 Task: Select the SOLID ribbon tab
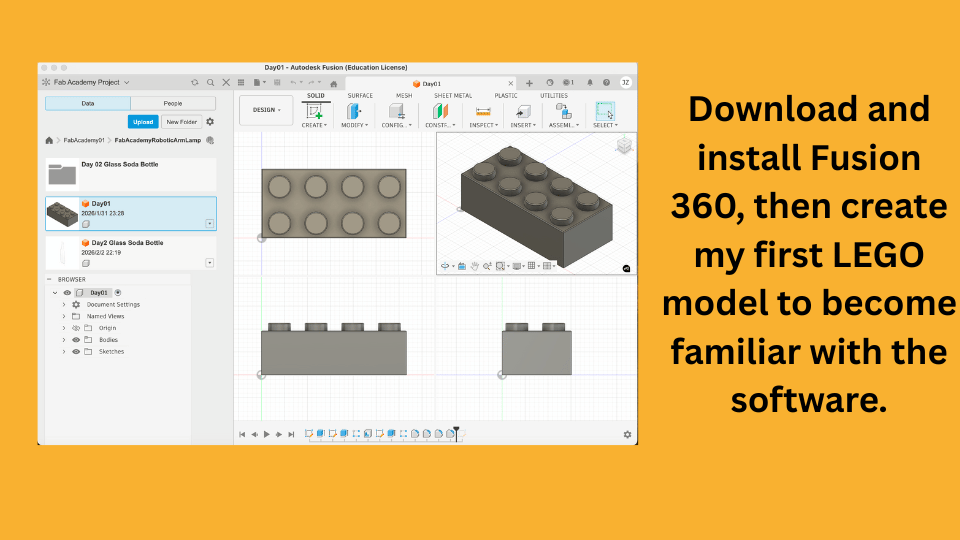click(316, 96)
